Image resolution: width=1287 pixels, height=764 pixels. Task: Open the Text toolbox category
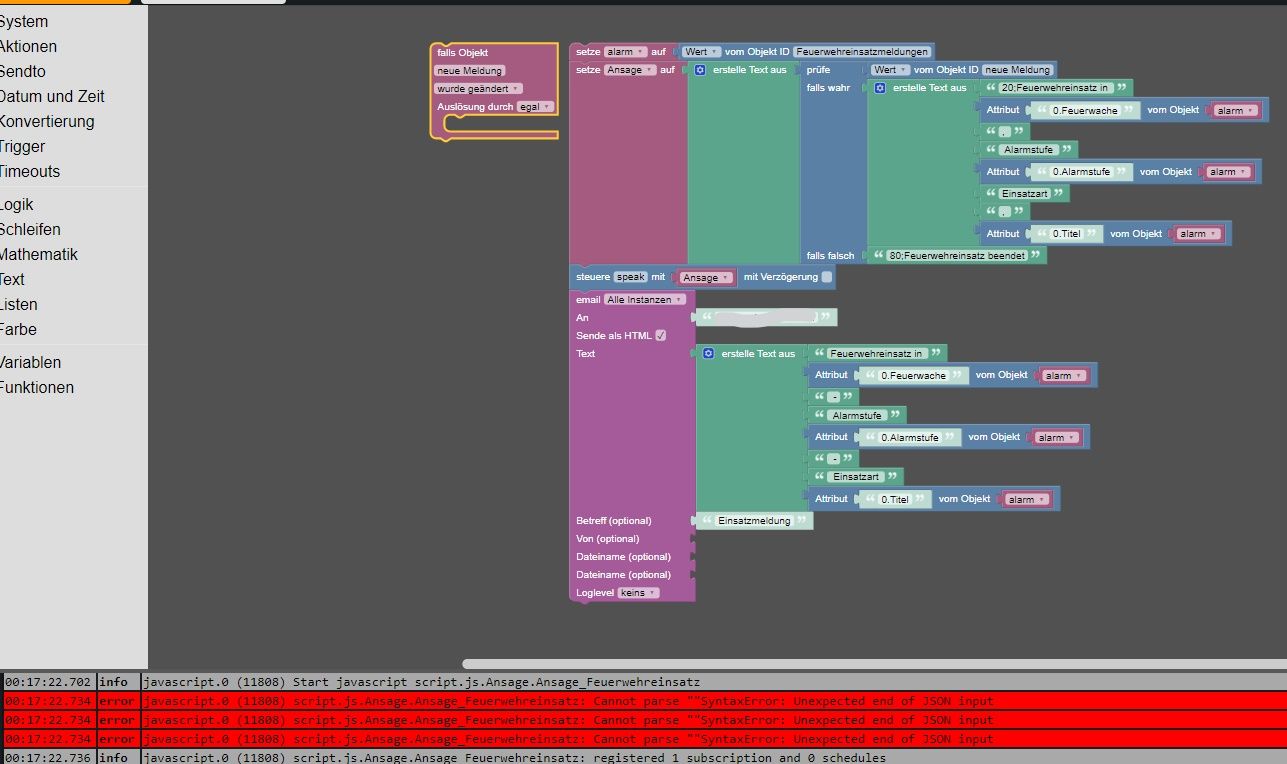point(13,279)
